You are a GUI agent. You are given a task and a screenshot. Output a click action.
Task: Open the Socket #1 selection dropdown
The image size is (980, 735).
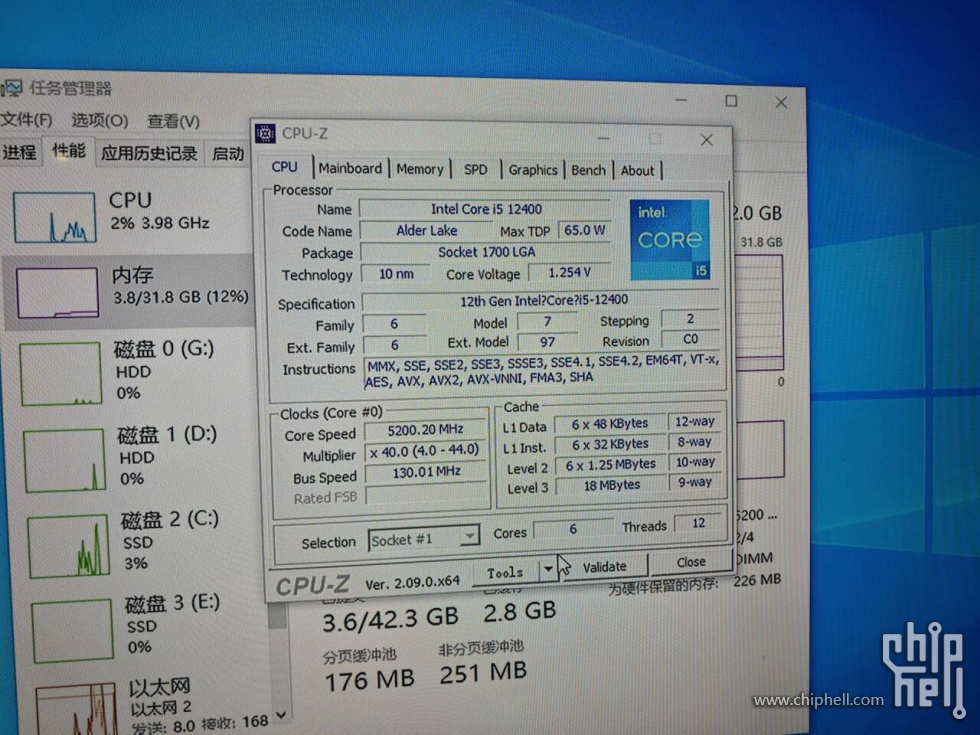(424, 538)
